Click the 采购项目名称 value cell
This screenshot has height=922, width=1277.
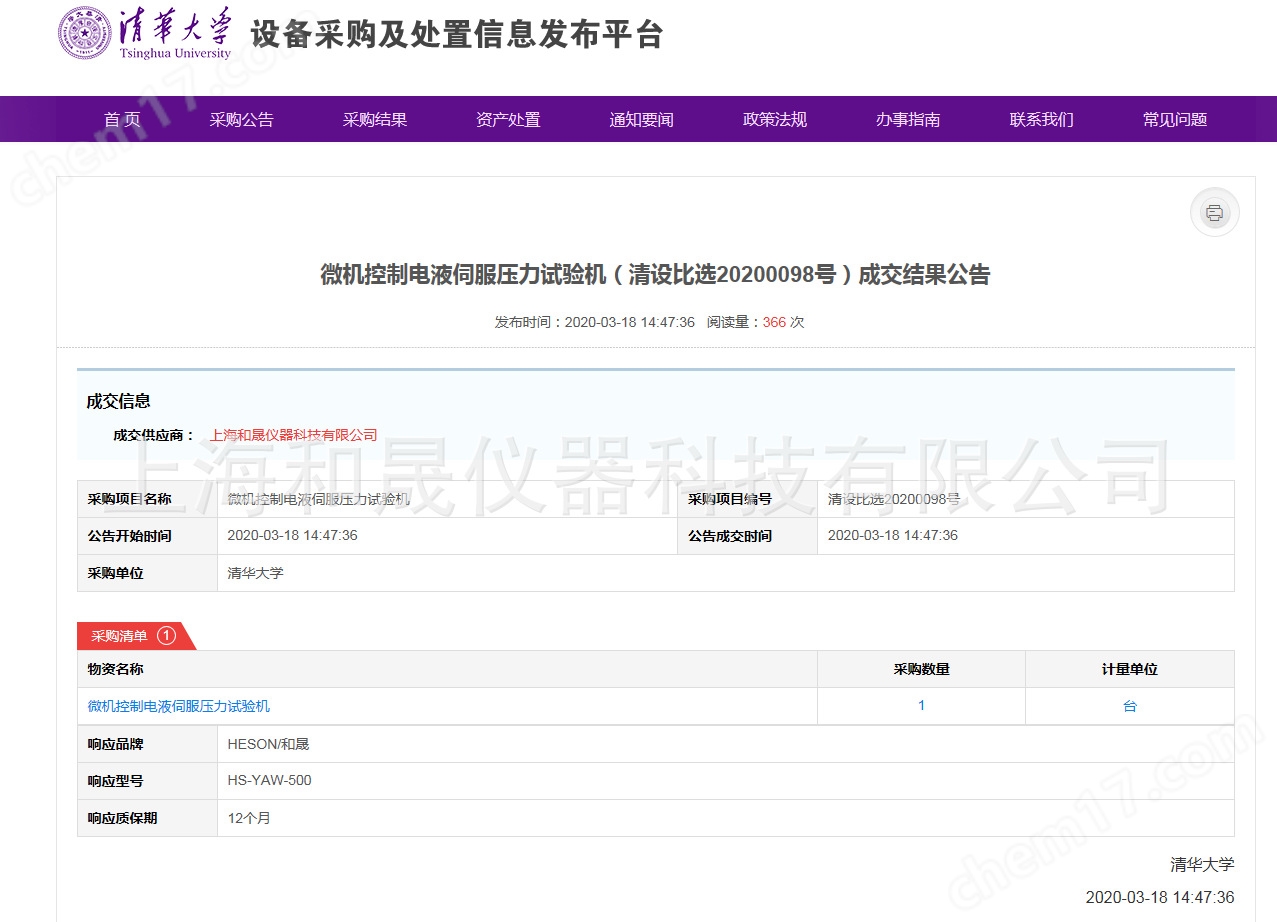tap(447, 499)
